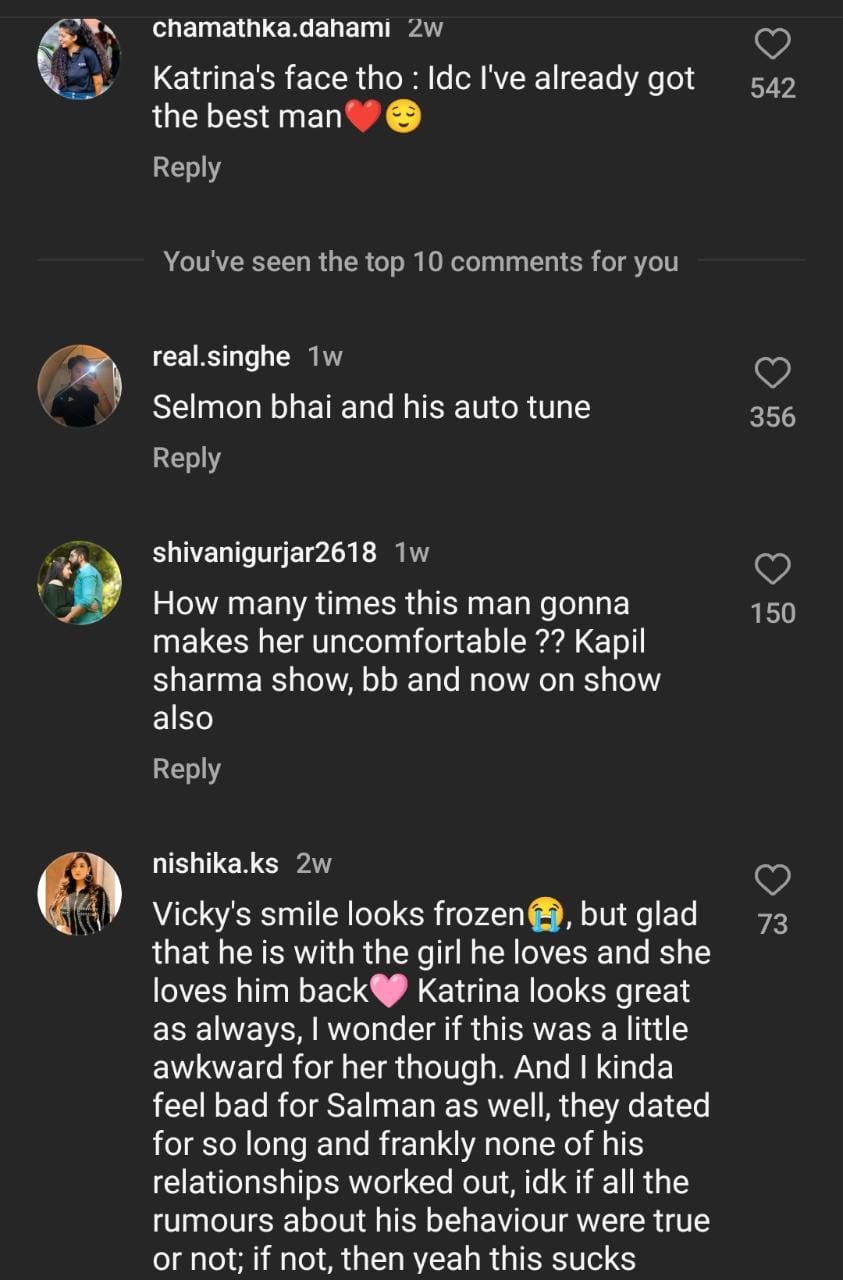Tap "Selmon bhai and his auto tune" comment text
The height and width of the screenshot is (1280, 843).
(371, 407)
